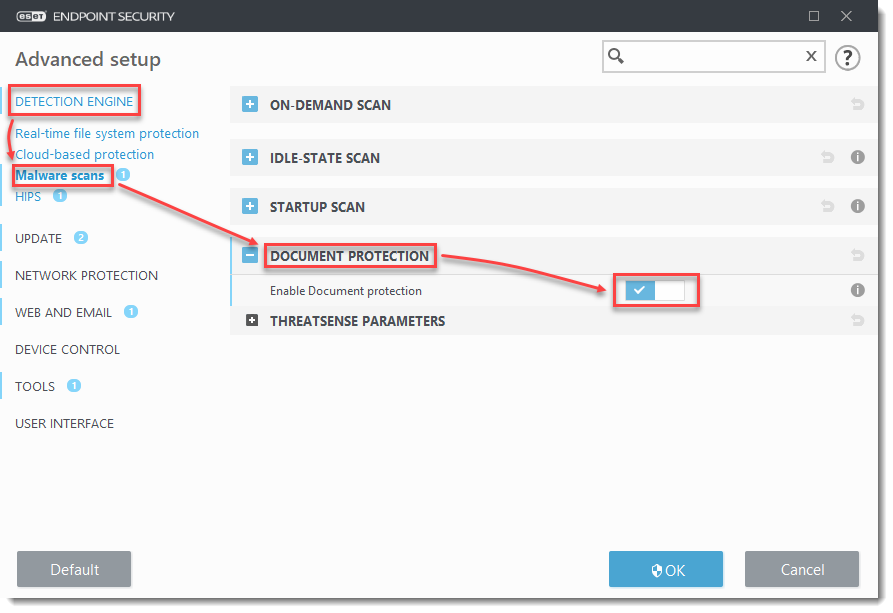Switch to the User Interface section
Viewport: 893px width, 613px height.
(64, 423)
